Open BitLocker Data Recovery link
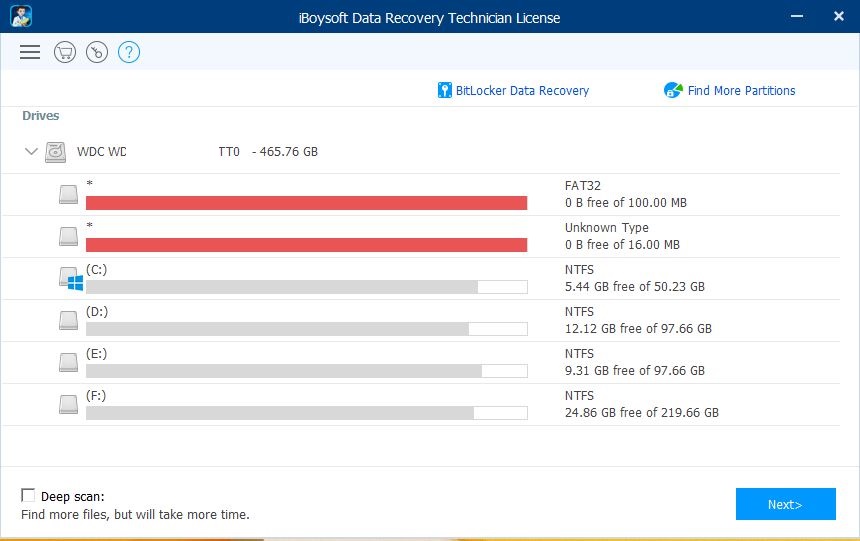 tap(522, 91)
